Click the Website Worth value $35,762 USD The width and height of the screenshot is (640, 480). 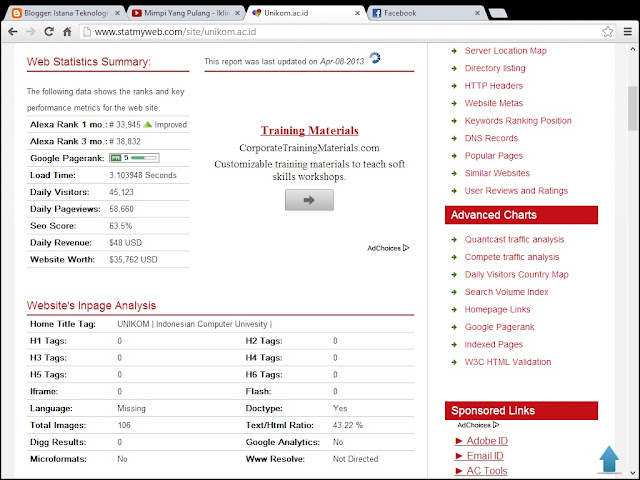(133, 260)
